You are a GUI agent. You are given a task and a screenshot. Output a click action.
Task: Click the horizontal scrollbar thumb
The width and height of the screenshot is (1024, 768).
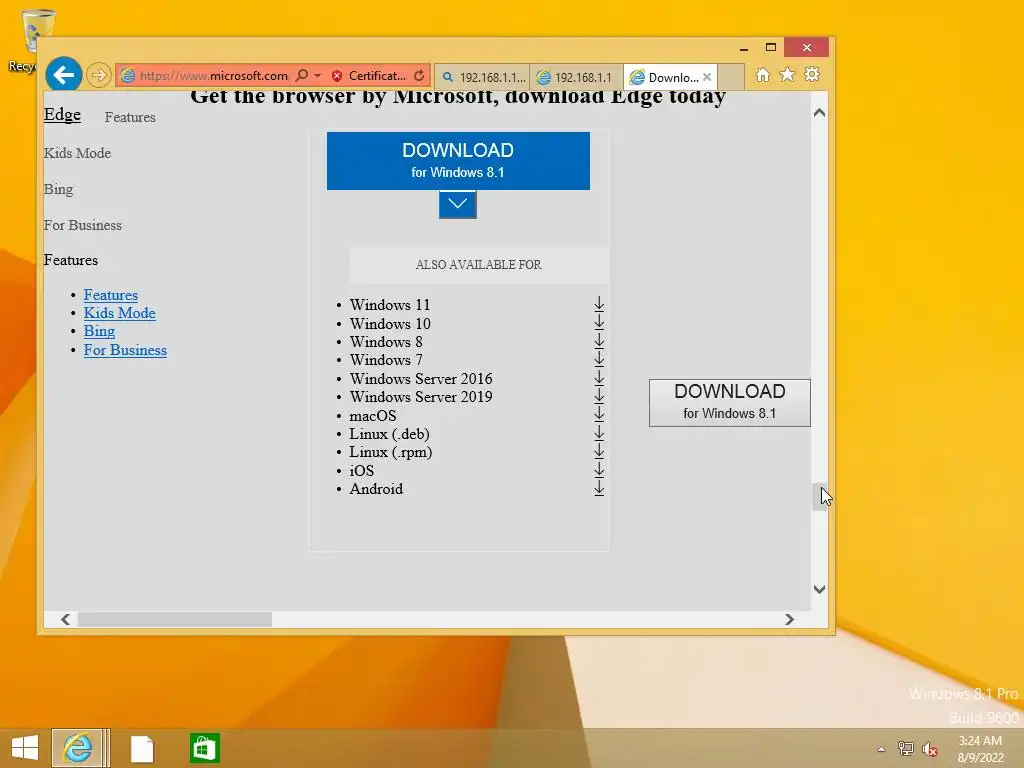(x=175, y=619)
